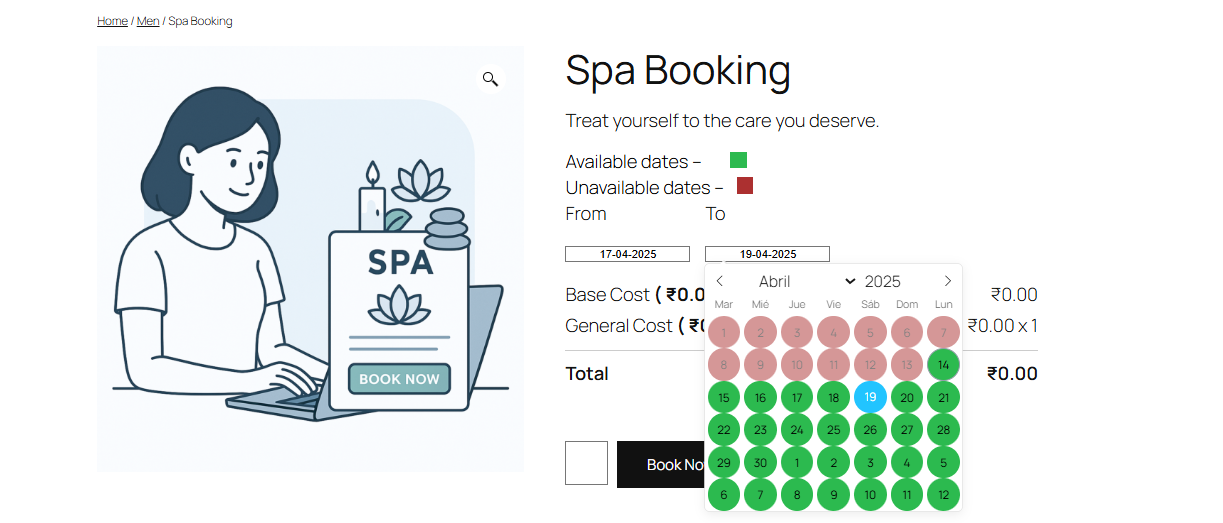1223x523 pixels.
Task: Select date 22 in calendar
Action: click(724, 430)
